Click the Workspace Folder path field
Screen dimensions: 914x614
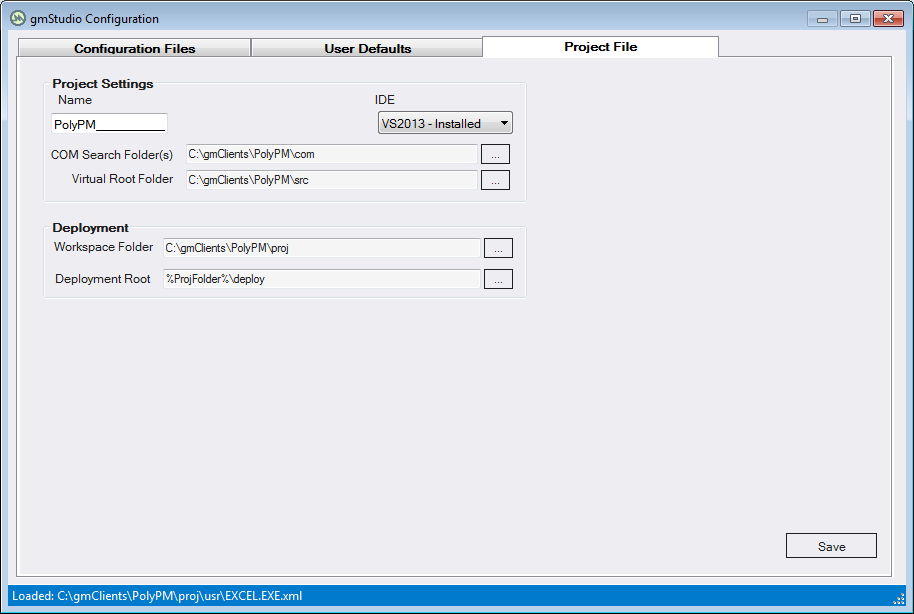(321, 248)
